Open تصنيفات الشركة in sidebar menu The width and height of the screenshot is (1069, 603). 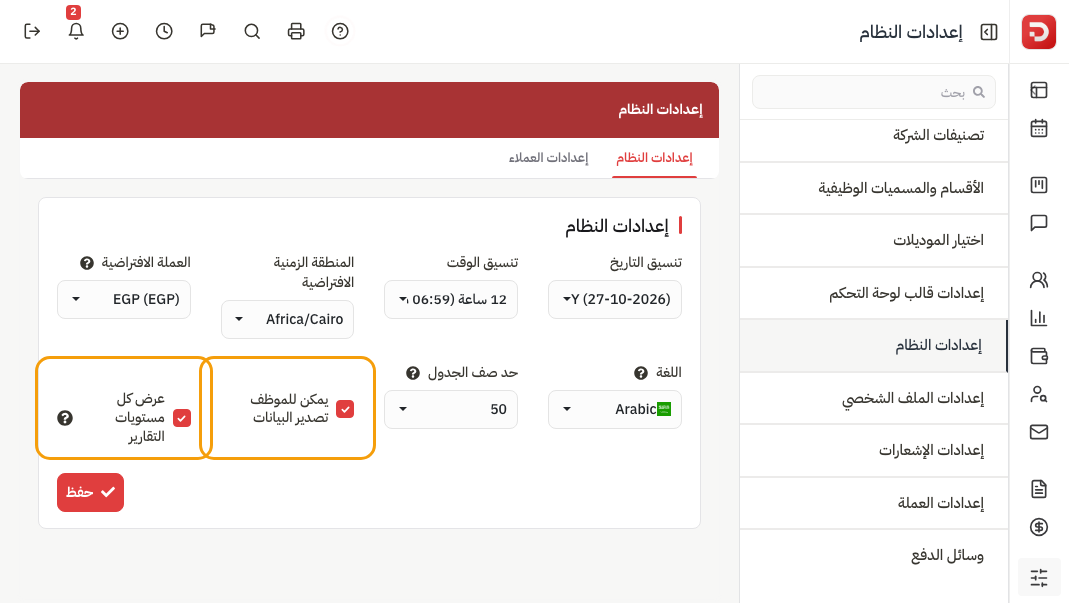coord(874,136)
